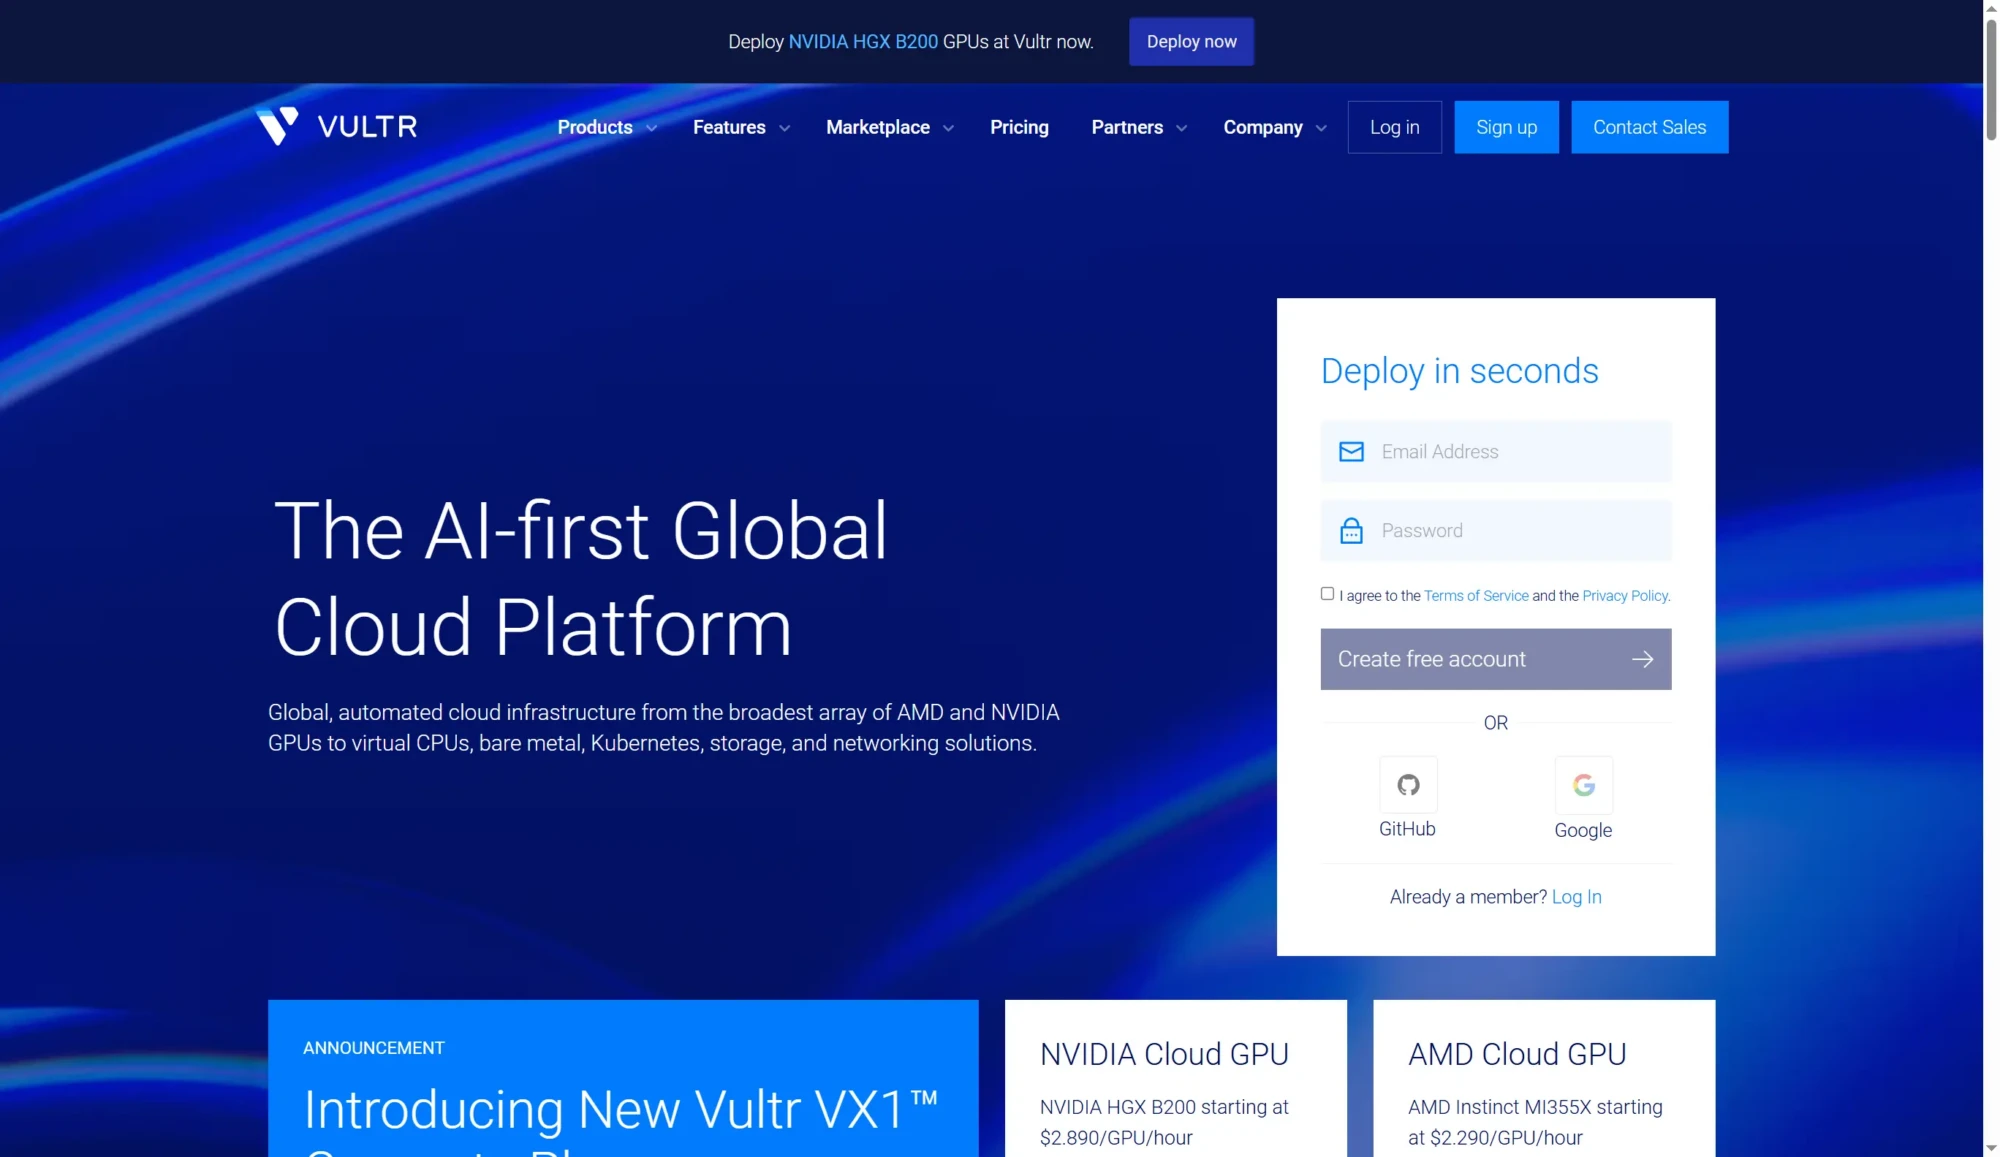Open the Products menu

point(595,127)
